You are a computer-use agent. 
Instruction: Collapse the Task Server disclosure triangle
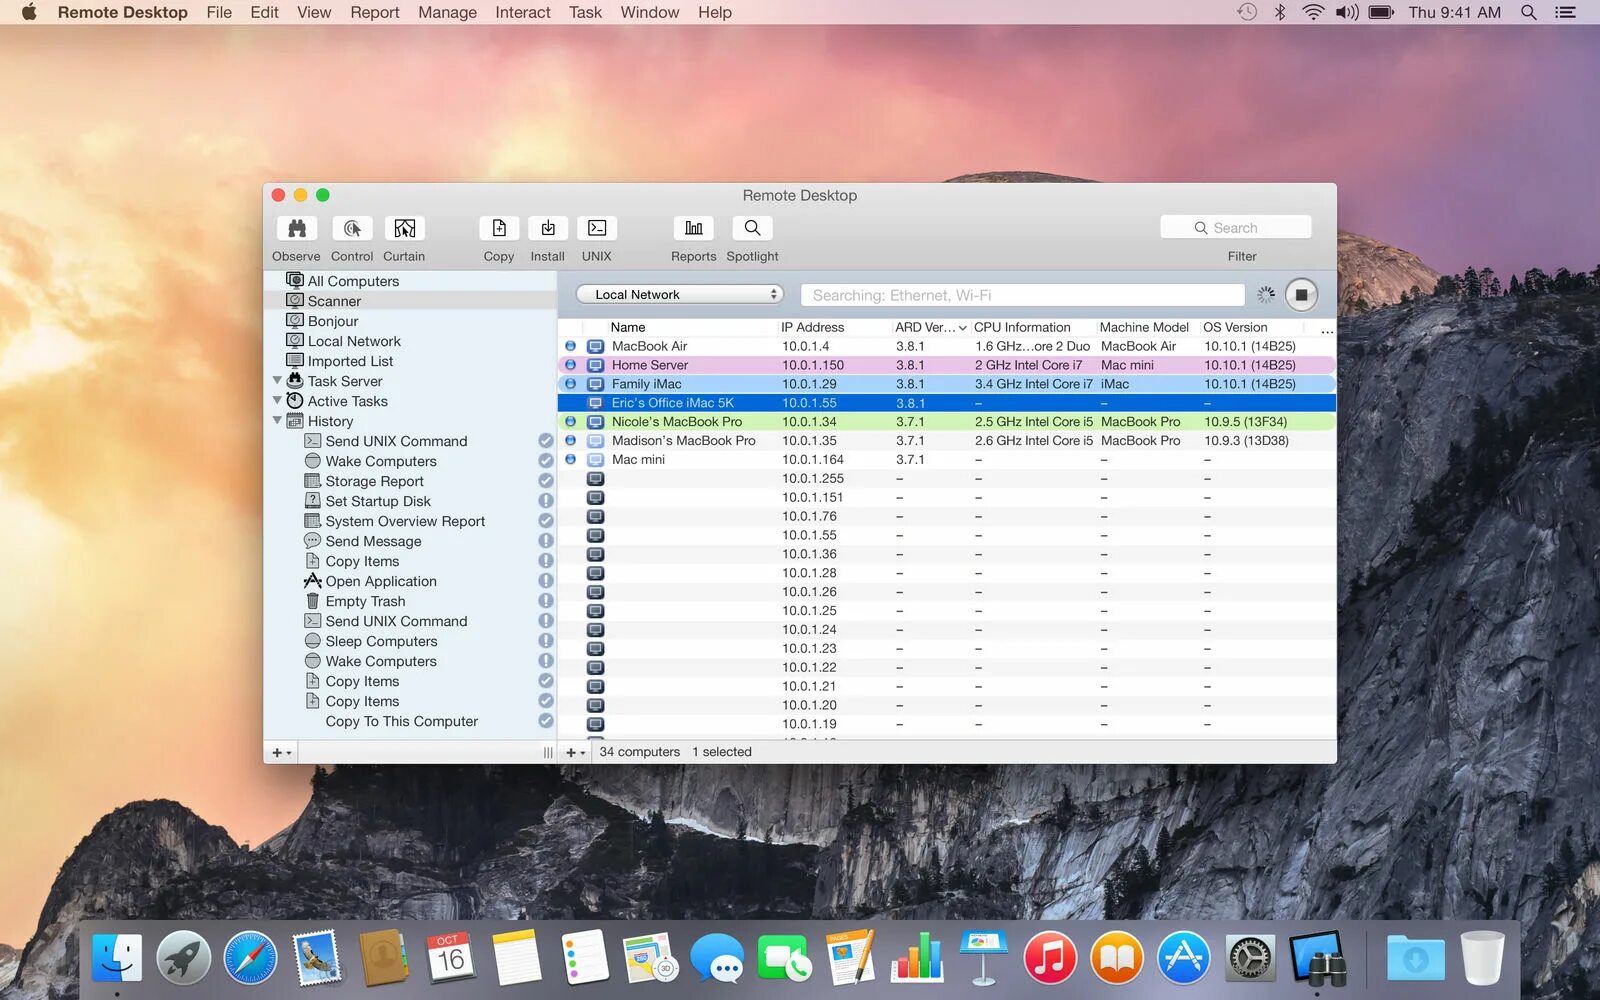point(277,381)
